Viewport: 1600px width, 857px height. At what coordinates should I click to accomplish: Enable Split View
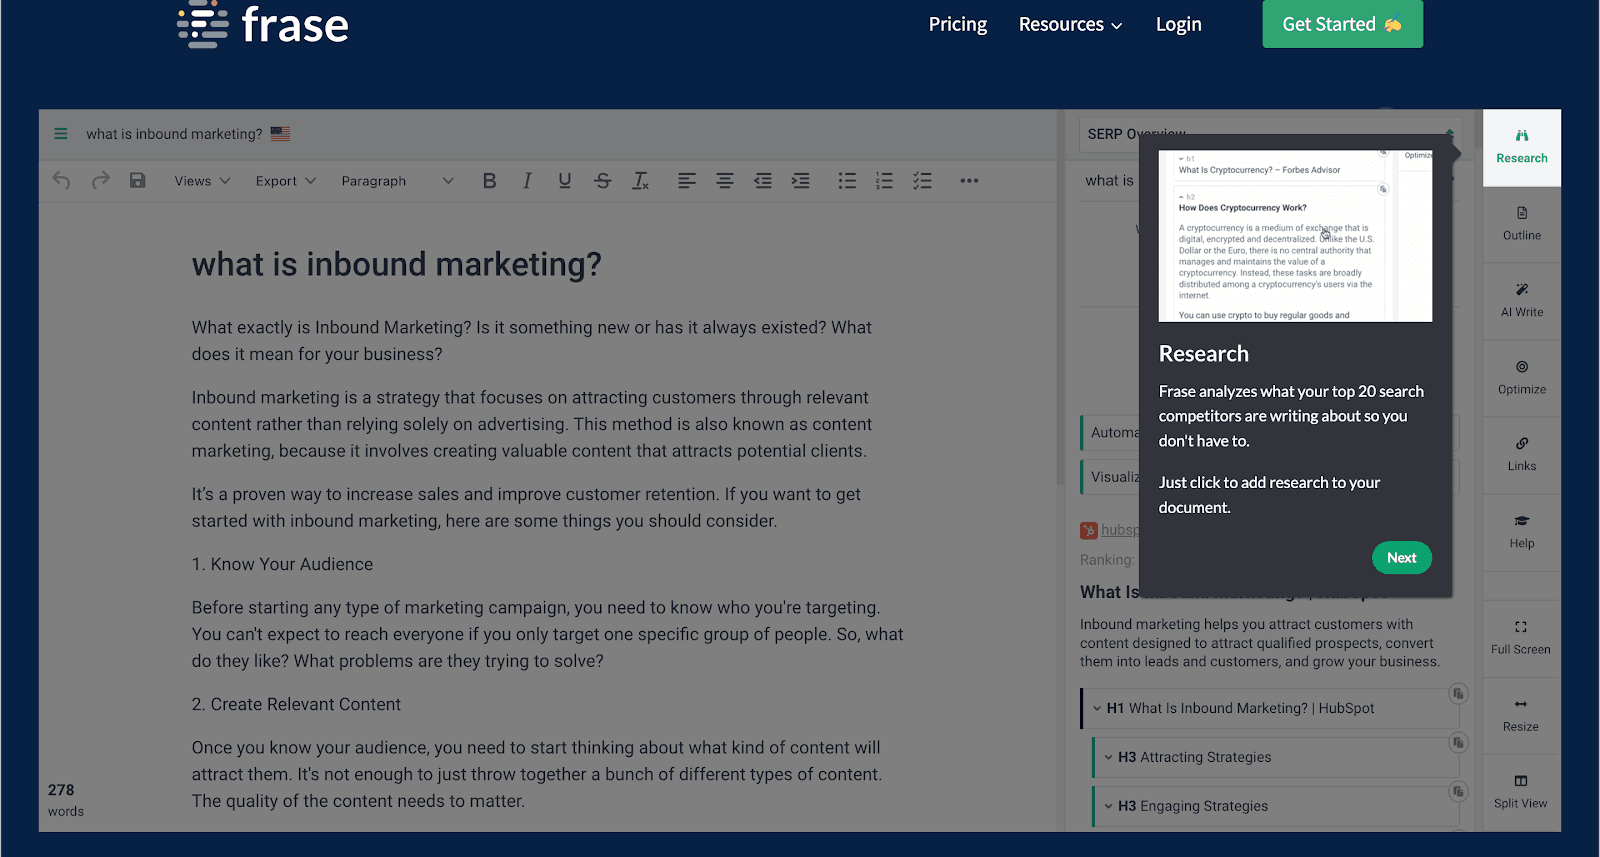(x=1521, y=792)
